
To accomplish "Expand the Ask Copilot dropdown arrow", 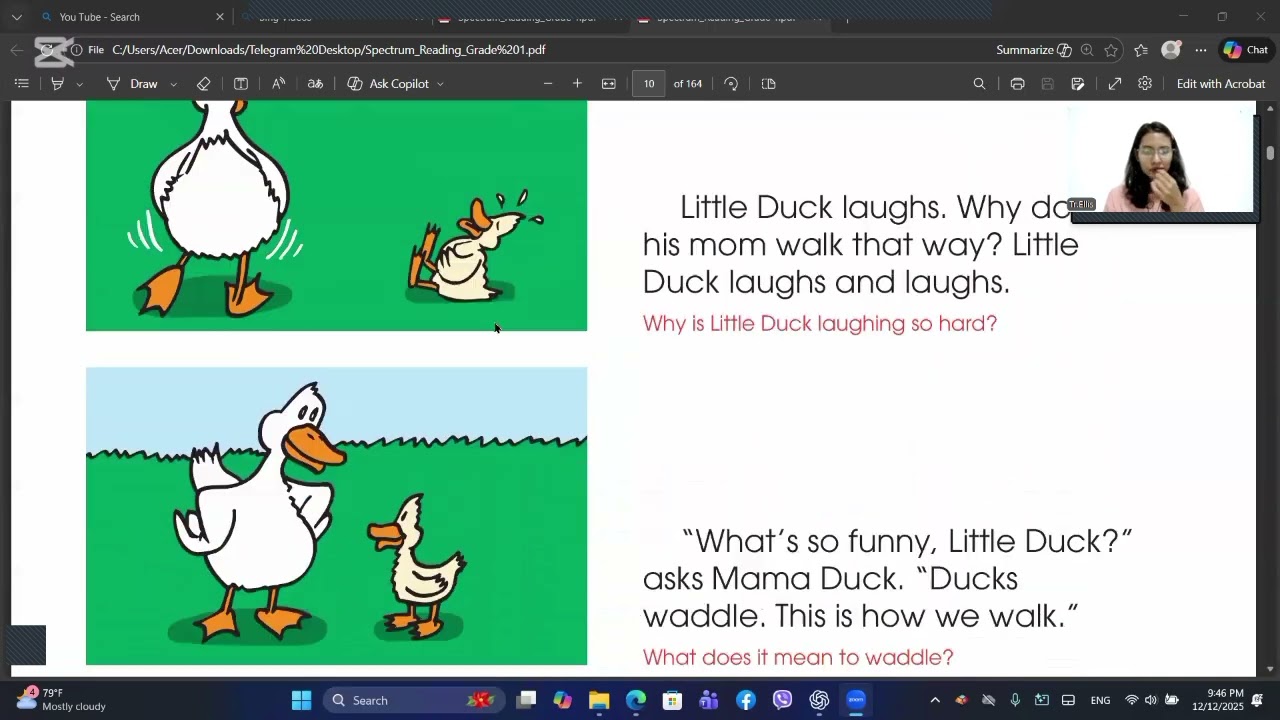I will coord(440,84).
